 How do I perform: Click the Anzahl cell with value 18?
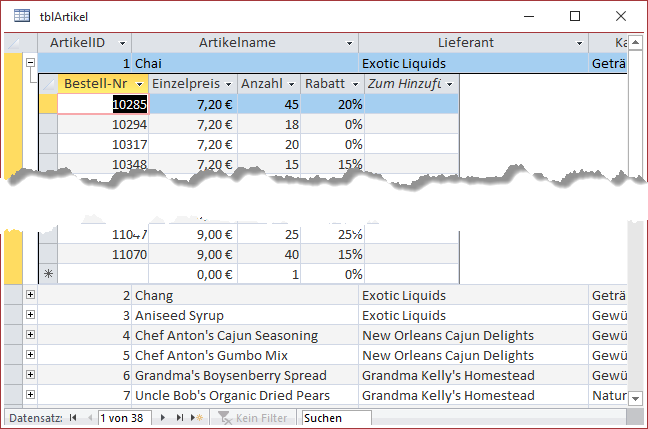click(269, 124)
